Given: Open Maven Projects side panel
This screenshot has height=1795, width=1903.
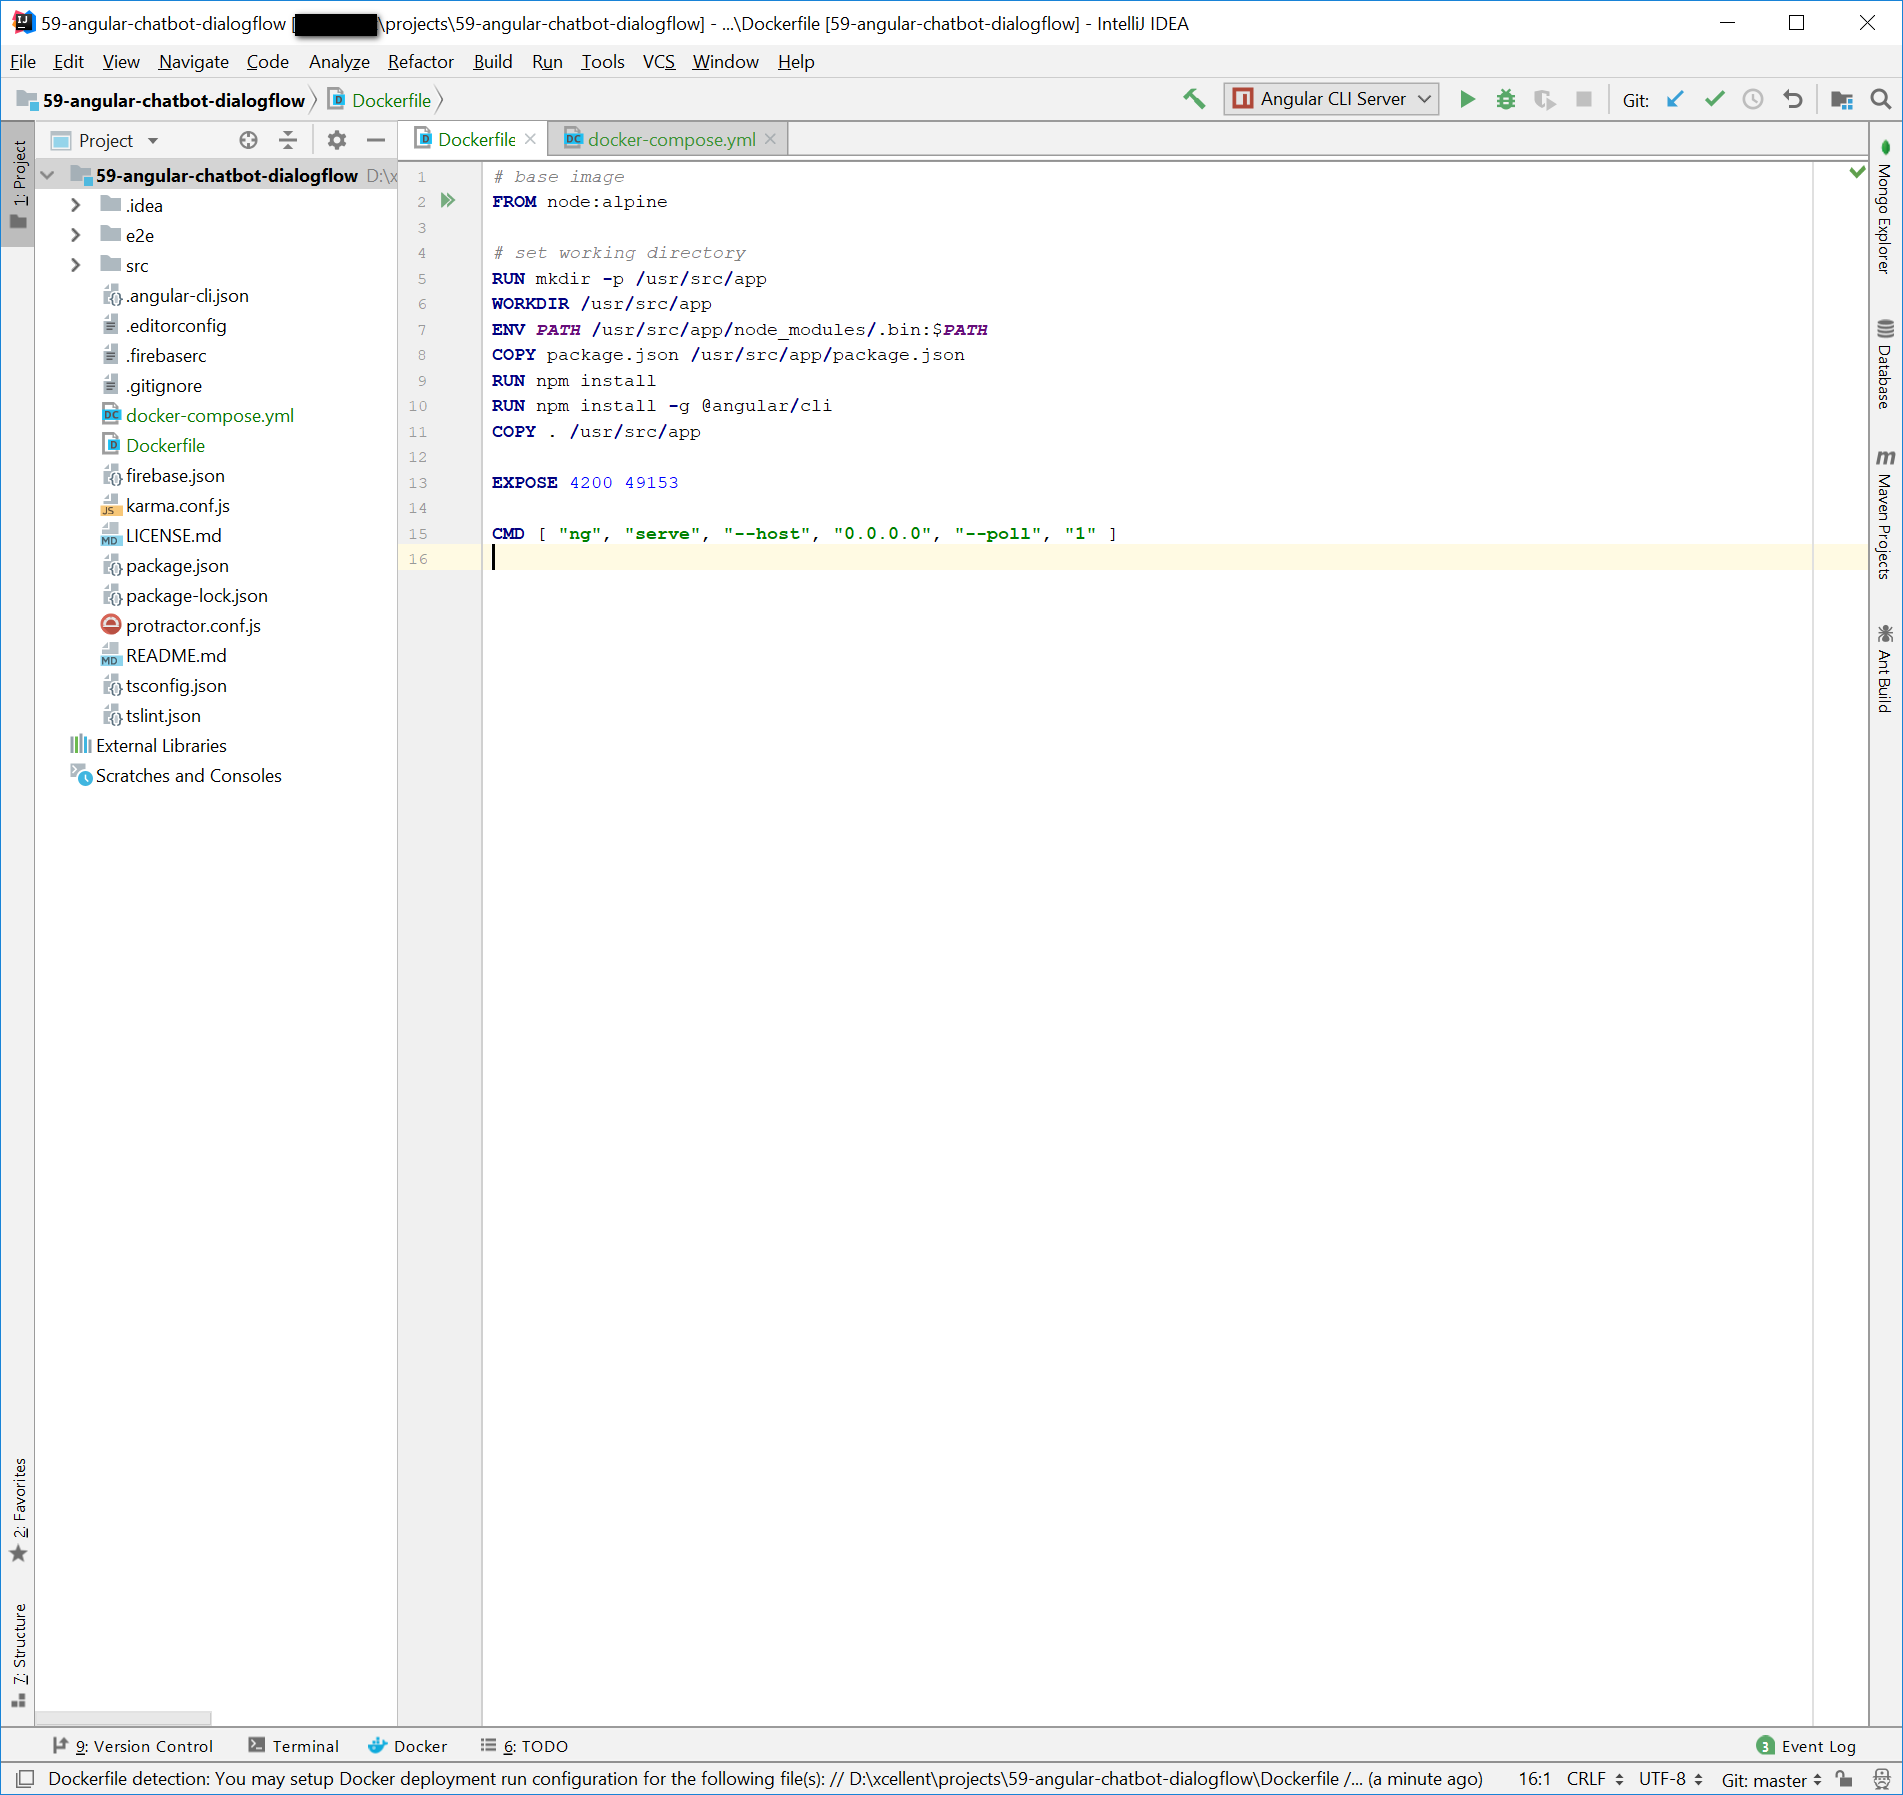Looking at the screenshot, I should [x=1884, y=514].
